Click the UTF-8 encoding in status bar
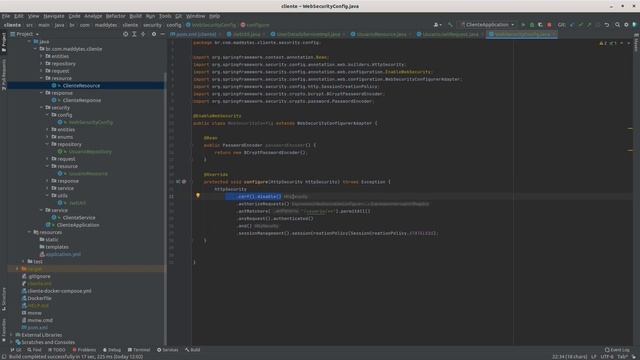The height and width of the screenshot is (360, 640). click(x=607, y=357)
